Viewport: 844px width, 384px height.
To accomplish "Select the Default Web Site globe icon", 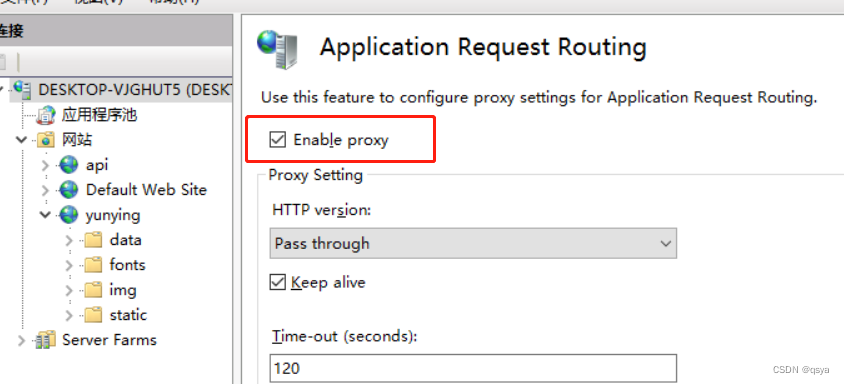I will pyautogui.click(x=69, y=190).
